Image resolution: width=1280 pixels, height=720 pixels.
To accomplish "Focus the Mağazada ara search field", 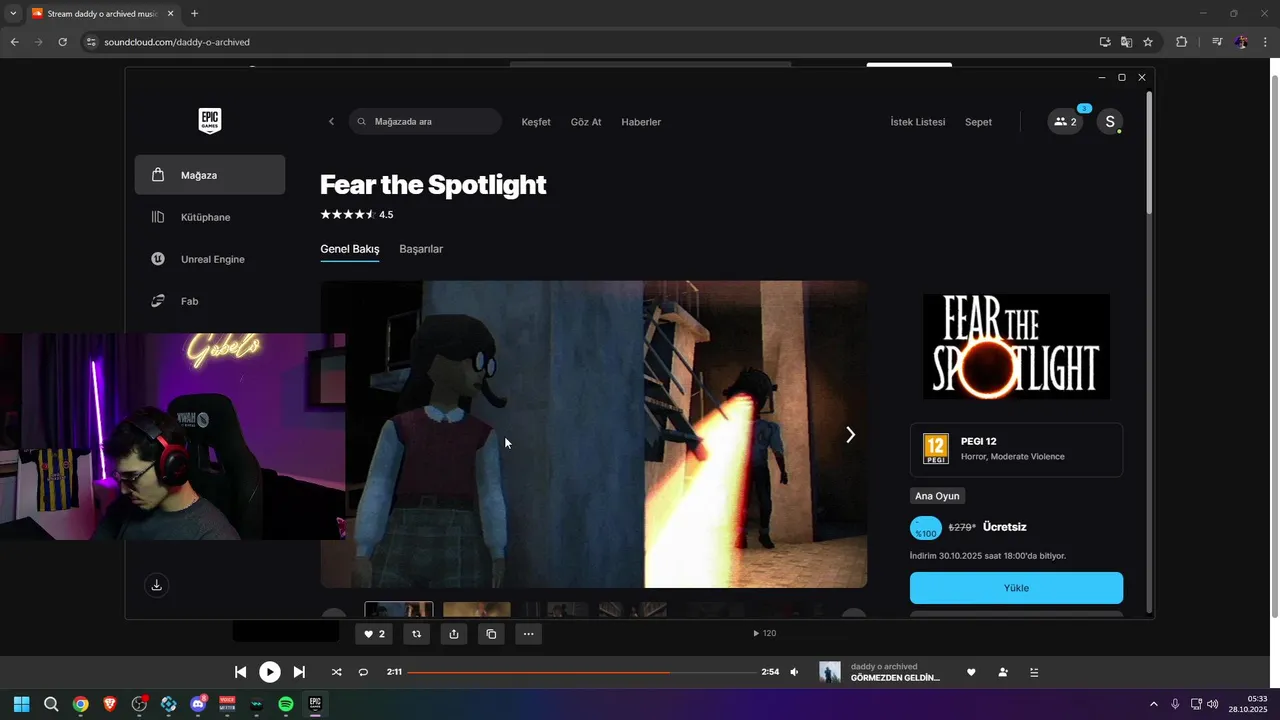I will point(425,122).
